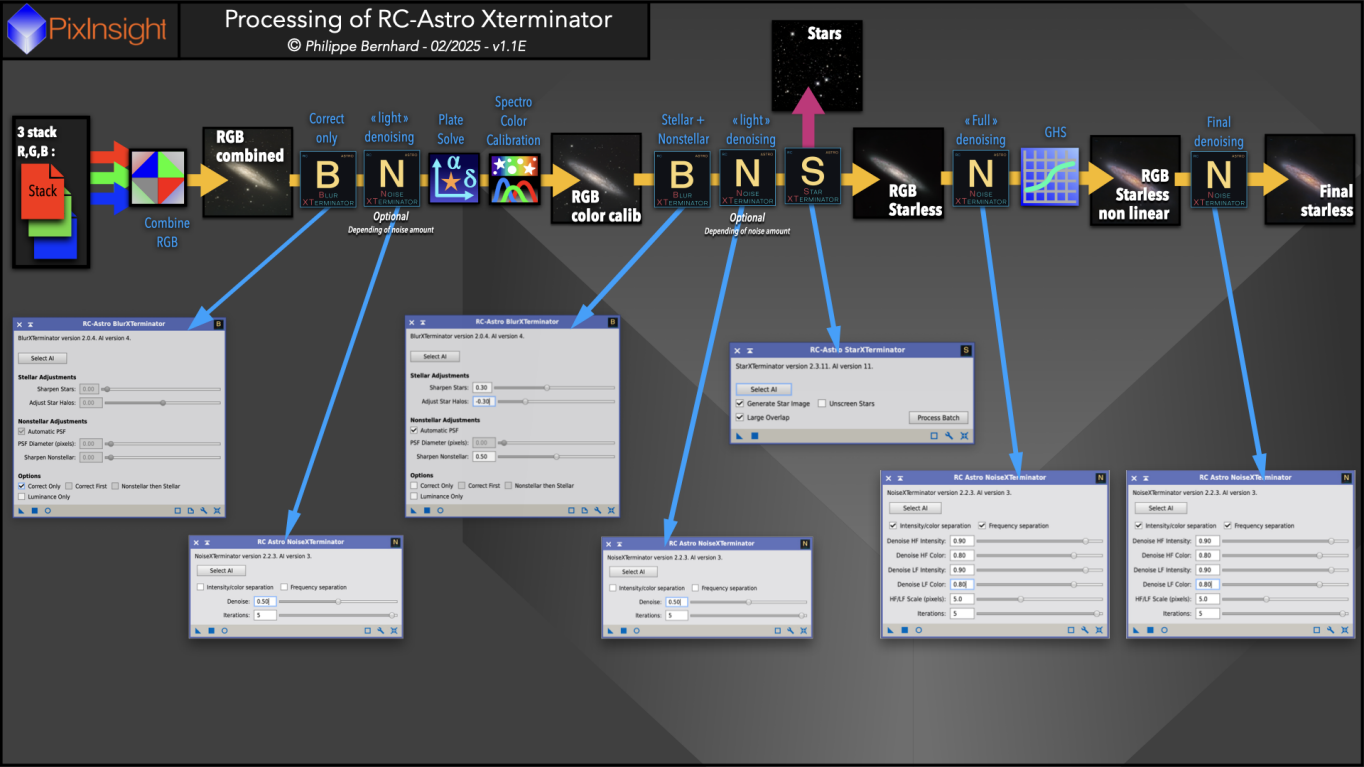Click the NoiseXTerminator icon under «Full» denoising
1364x767 pixels.
[x=980, y=179]
